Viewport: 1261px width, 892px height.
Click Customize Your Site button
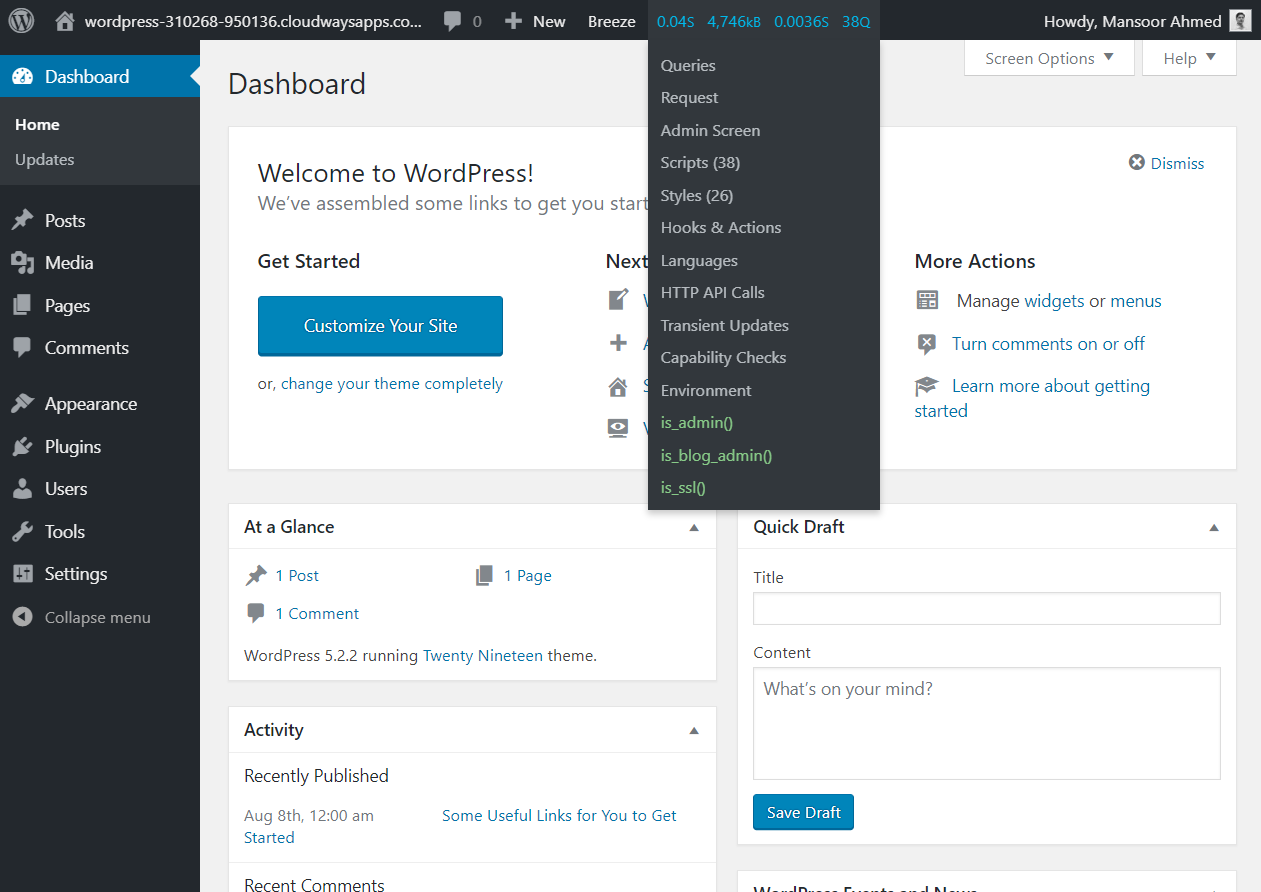click(x=380, y=326)
